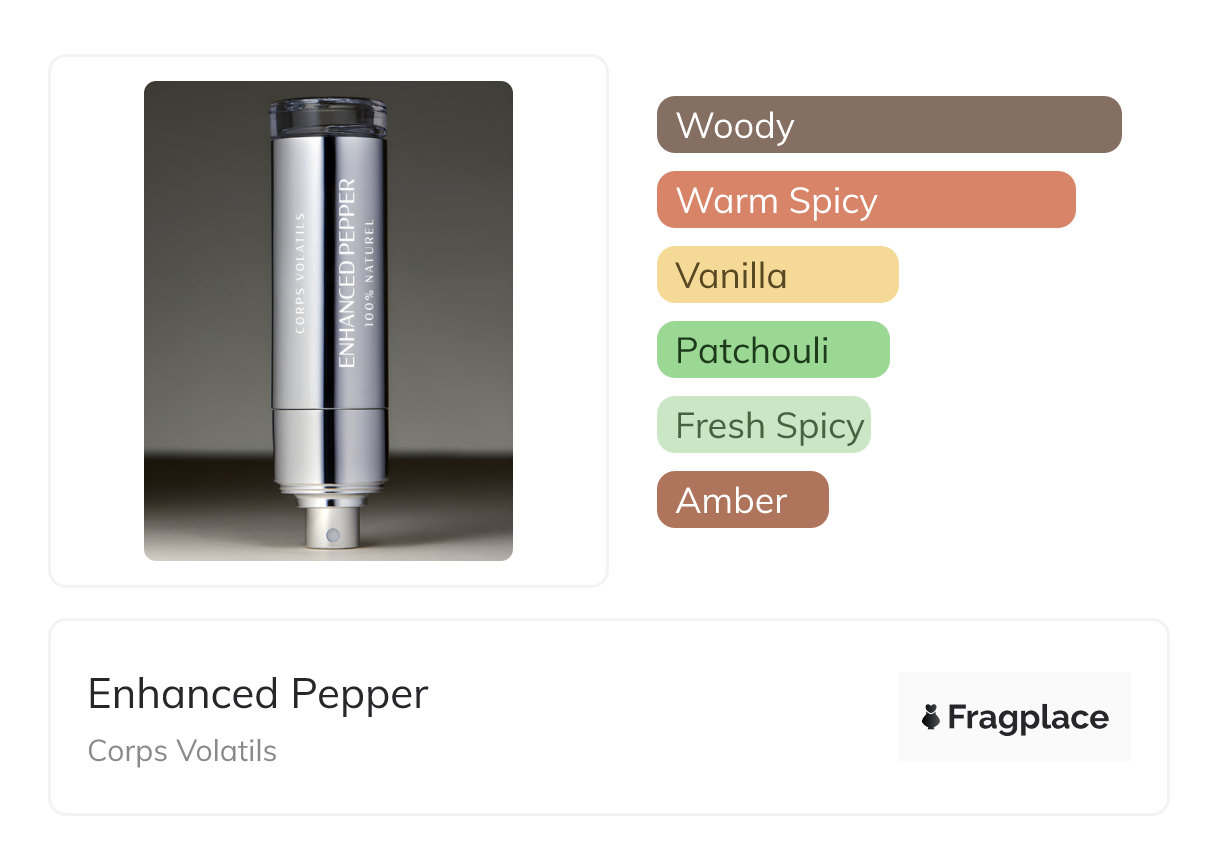This screenshot has width=1218, height=864.
Task: Pick the Fresh Spicy accord bar
Action: click(x=763, y=425)
